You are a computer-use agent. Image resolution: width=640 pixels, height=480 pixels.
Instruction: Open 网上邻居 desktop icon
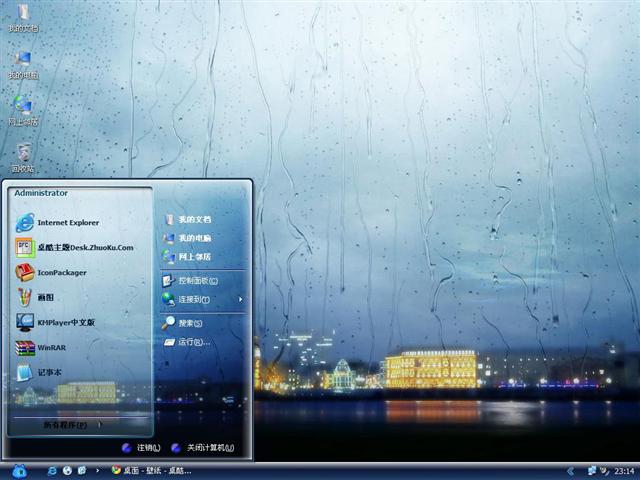point(23,111)
